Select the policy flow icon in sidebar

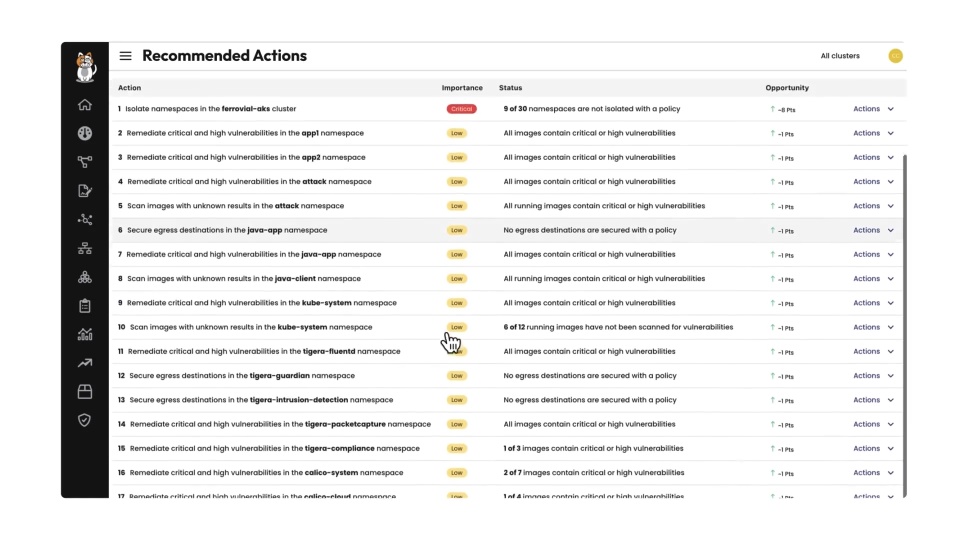[84, 162]
